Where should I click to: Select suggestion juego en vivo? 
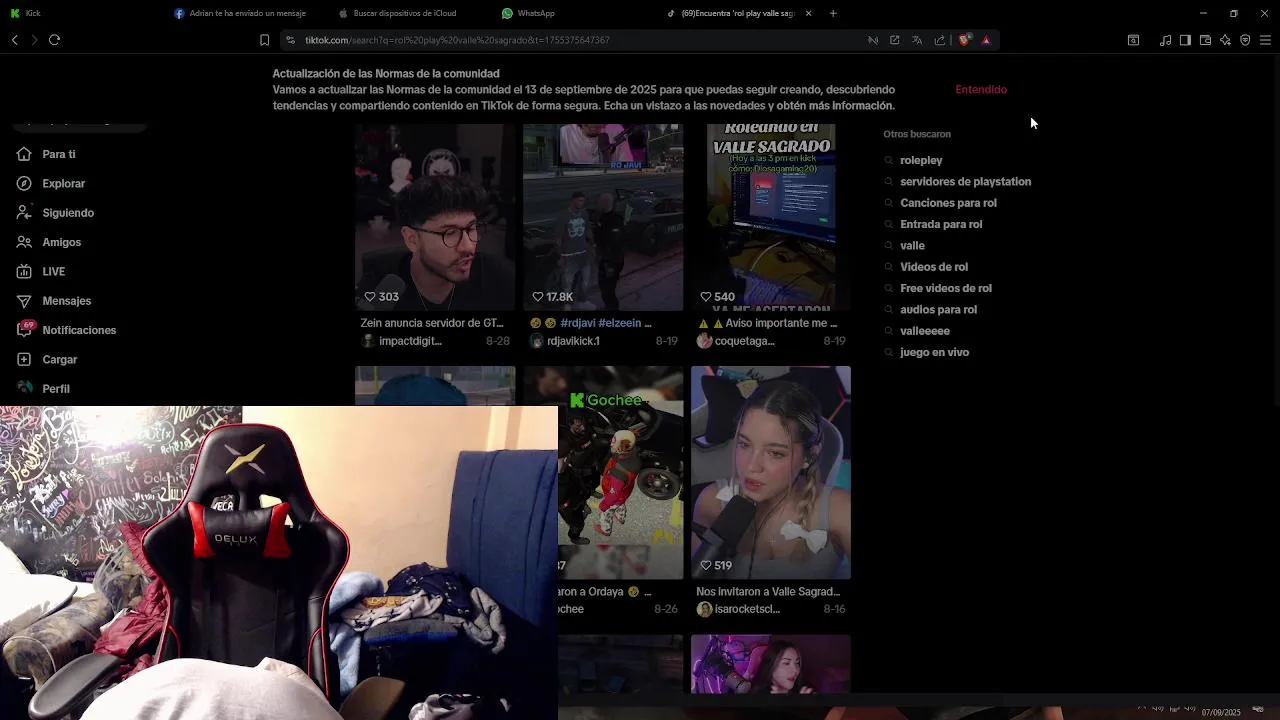[x=934, y=352]
